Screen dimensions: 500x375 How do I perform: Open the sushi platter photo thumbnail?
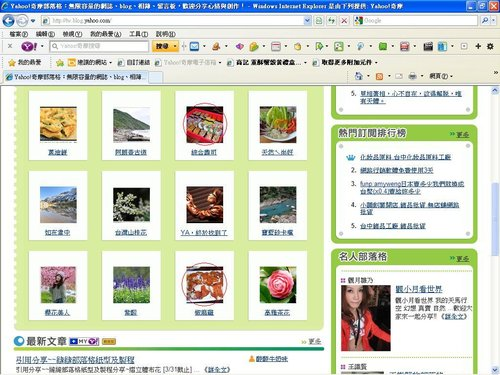click(205, 125)
